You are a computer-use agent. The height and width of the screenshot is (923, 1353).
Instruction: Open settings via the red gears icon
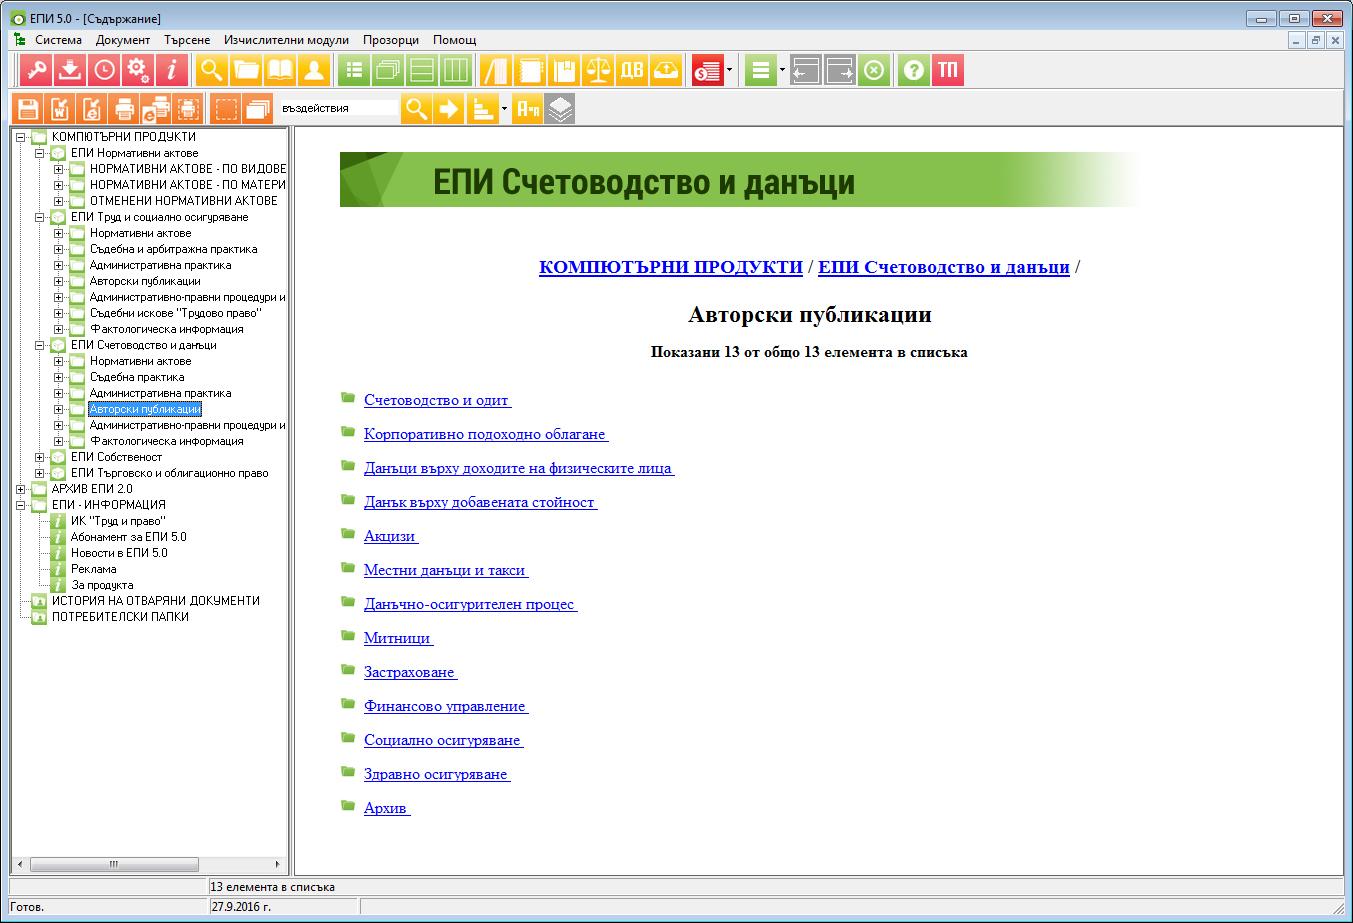tap(138, 70)
